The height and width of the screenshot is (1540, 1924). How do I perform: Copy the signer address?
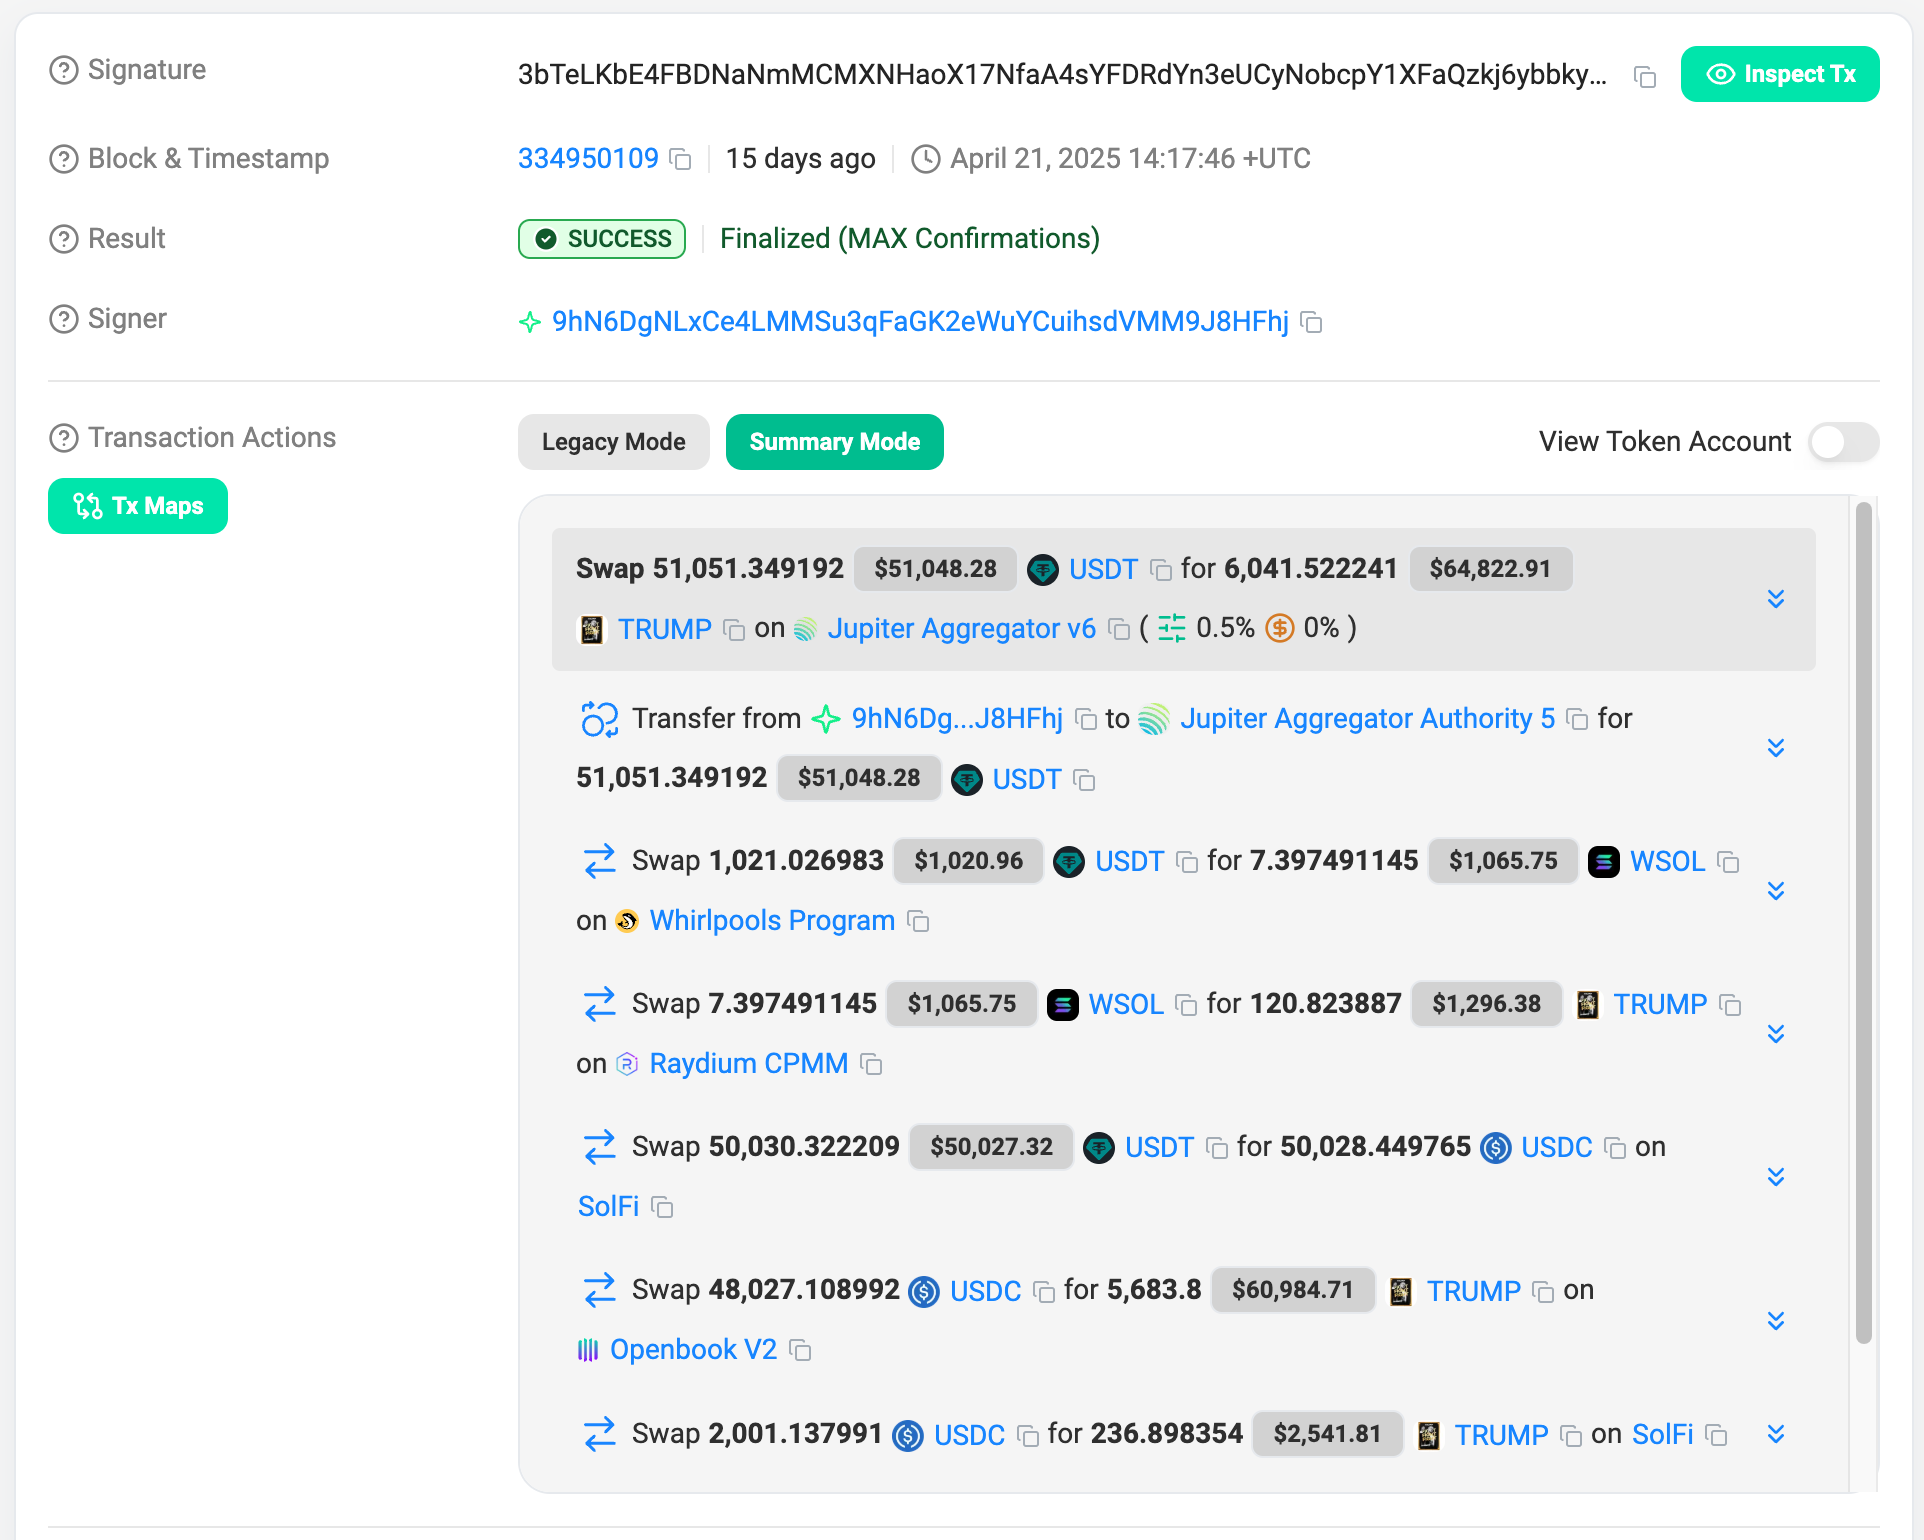[1311, 322]
